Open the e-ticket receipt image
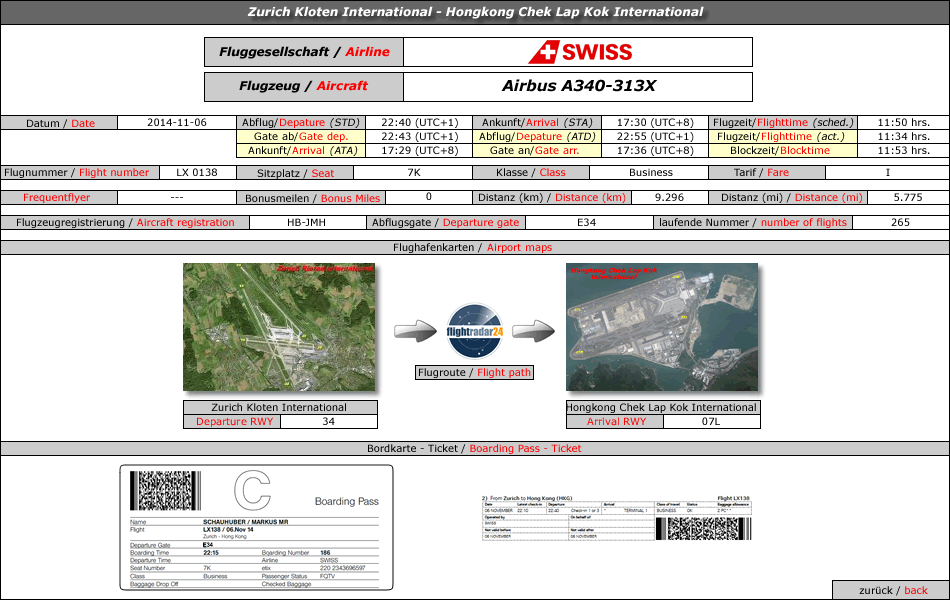 617,518
